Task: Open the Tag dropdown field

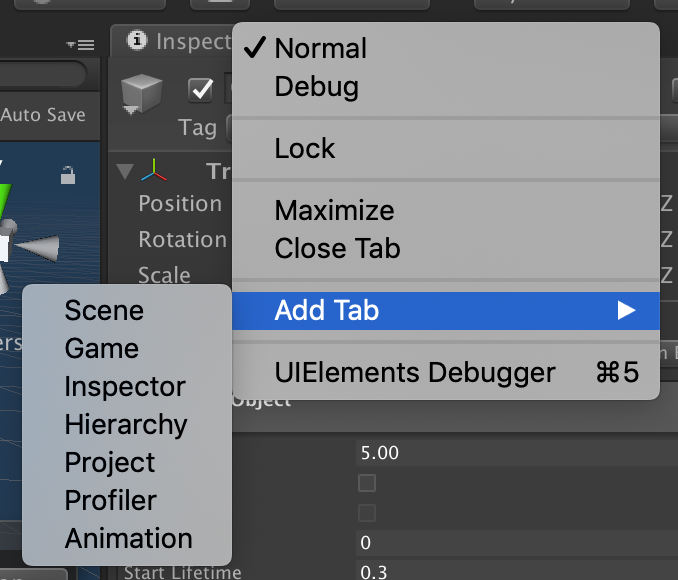Action: (230, 128)
